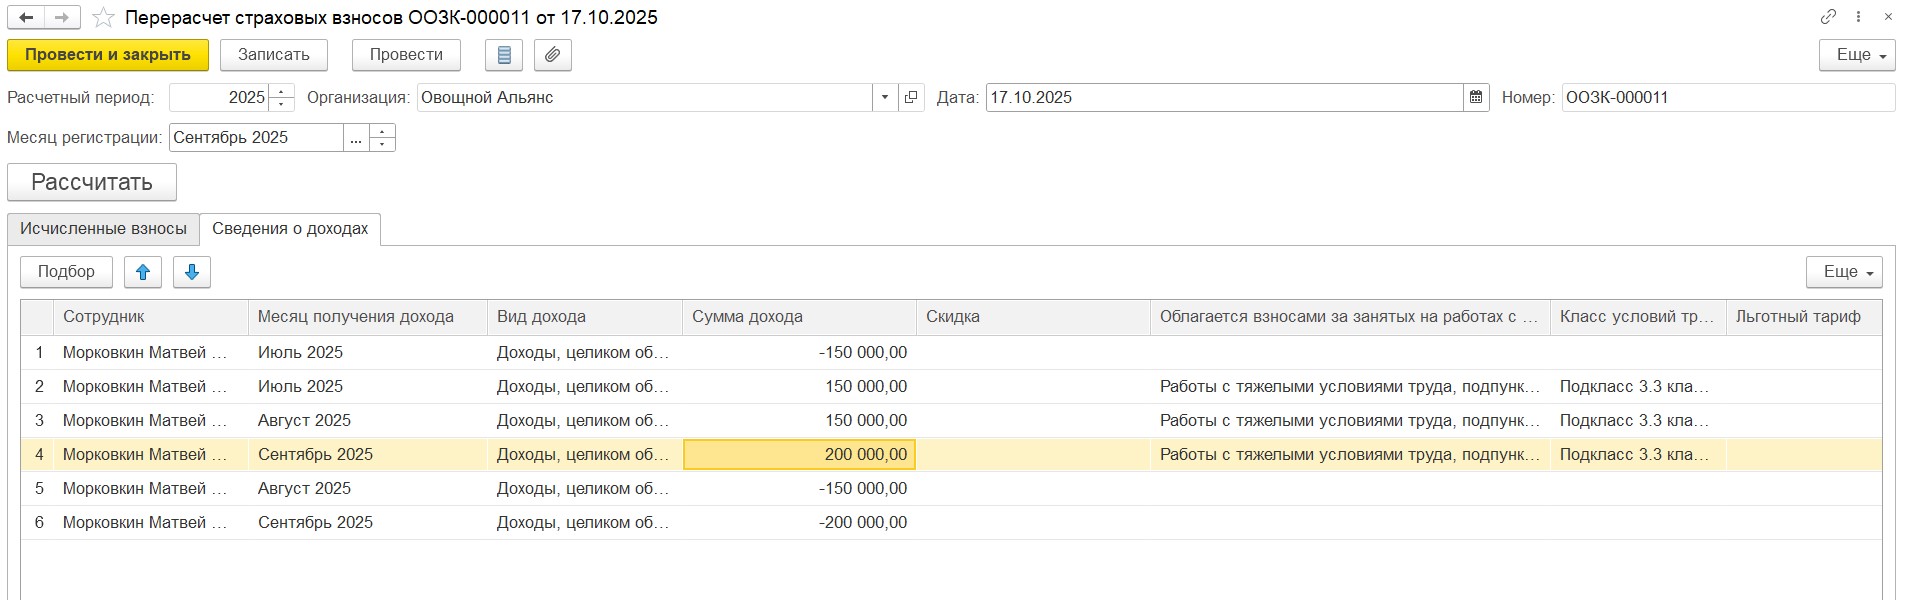Switch to the Исчисленные взносы tab

coord(103,229)
